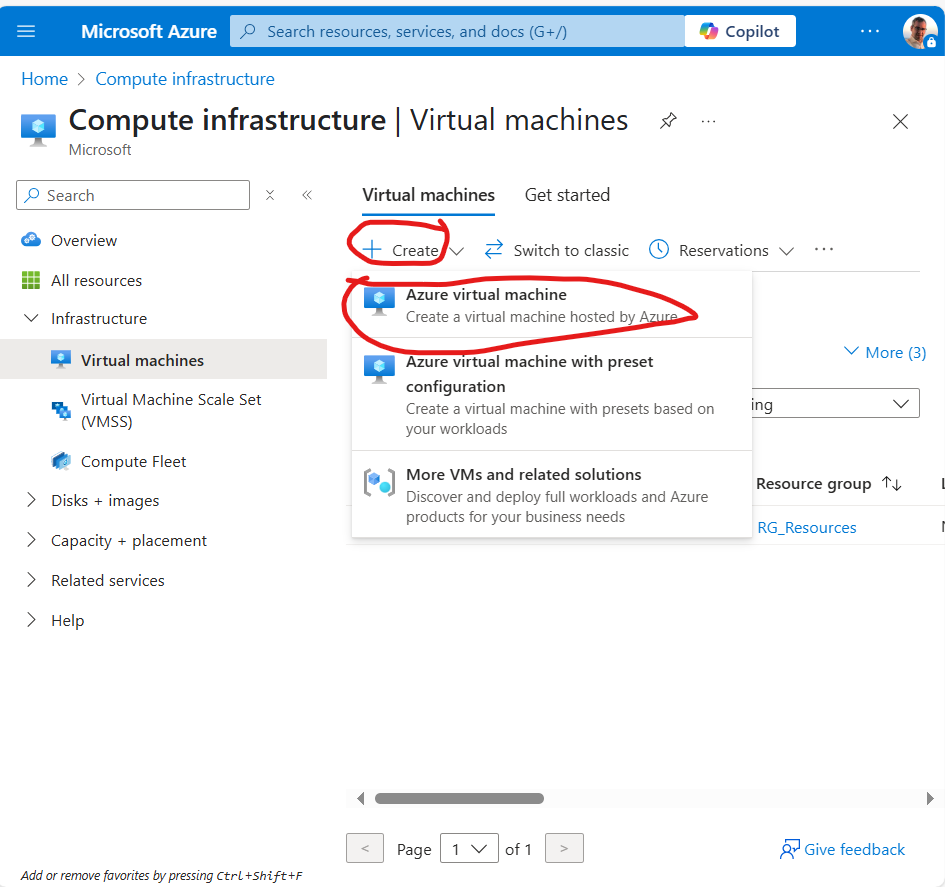Expand the More (3) filters link
The width and height of the screenshot is (945, 887).
(x=885, y=352)
